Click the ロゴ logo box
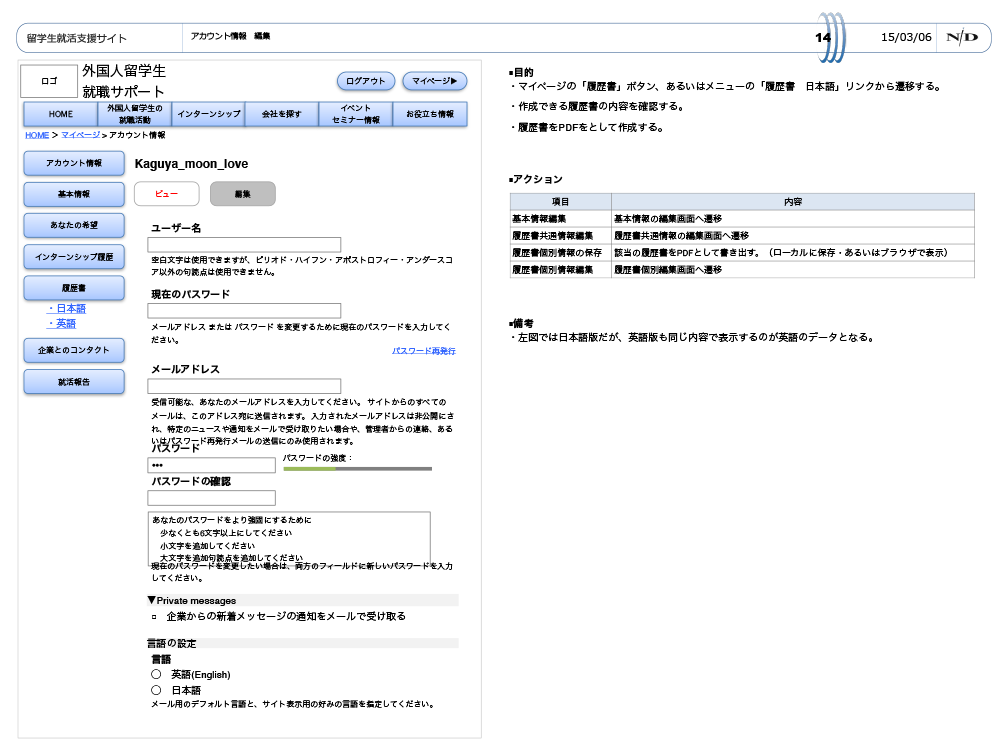This screenshot has height=756, width=1008. [49, 82]
